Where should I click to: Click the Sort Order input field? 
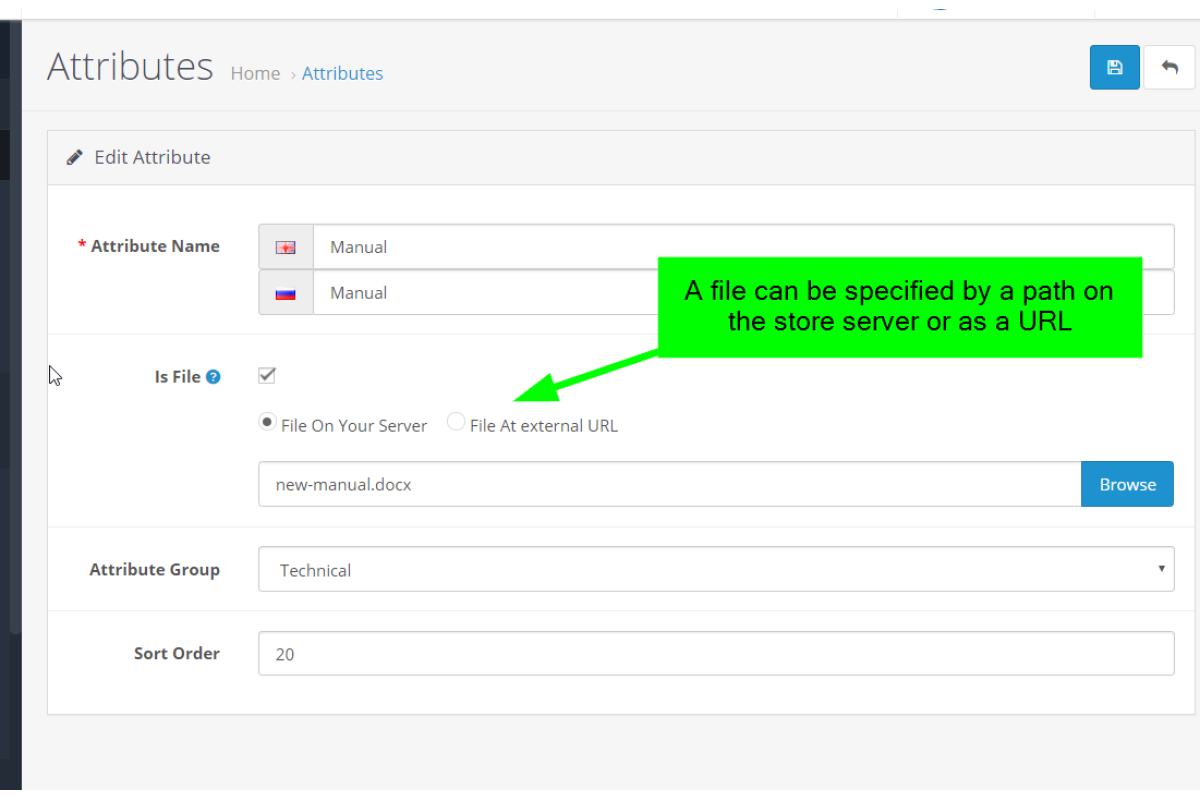(x=715, y=654)
